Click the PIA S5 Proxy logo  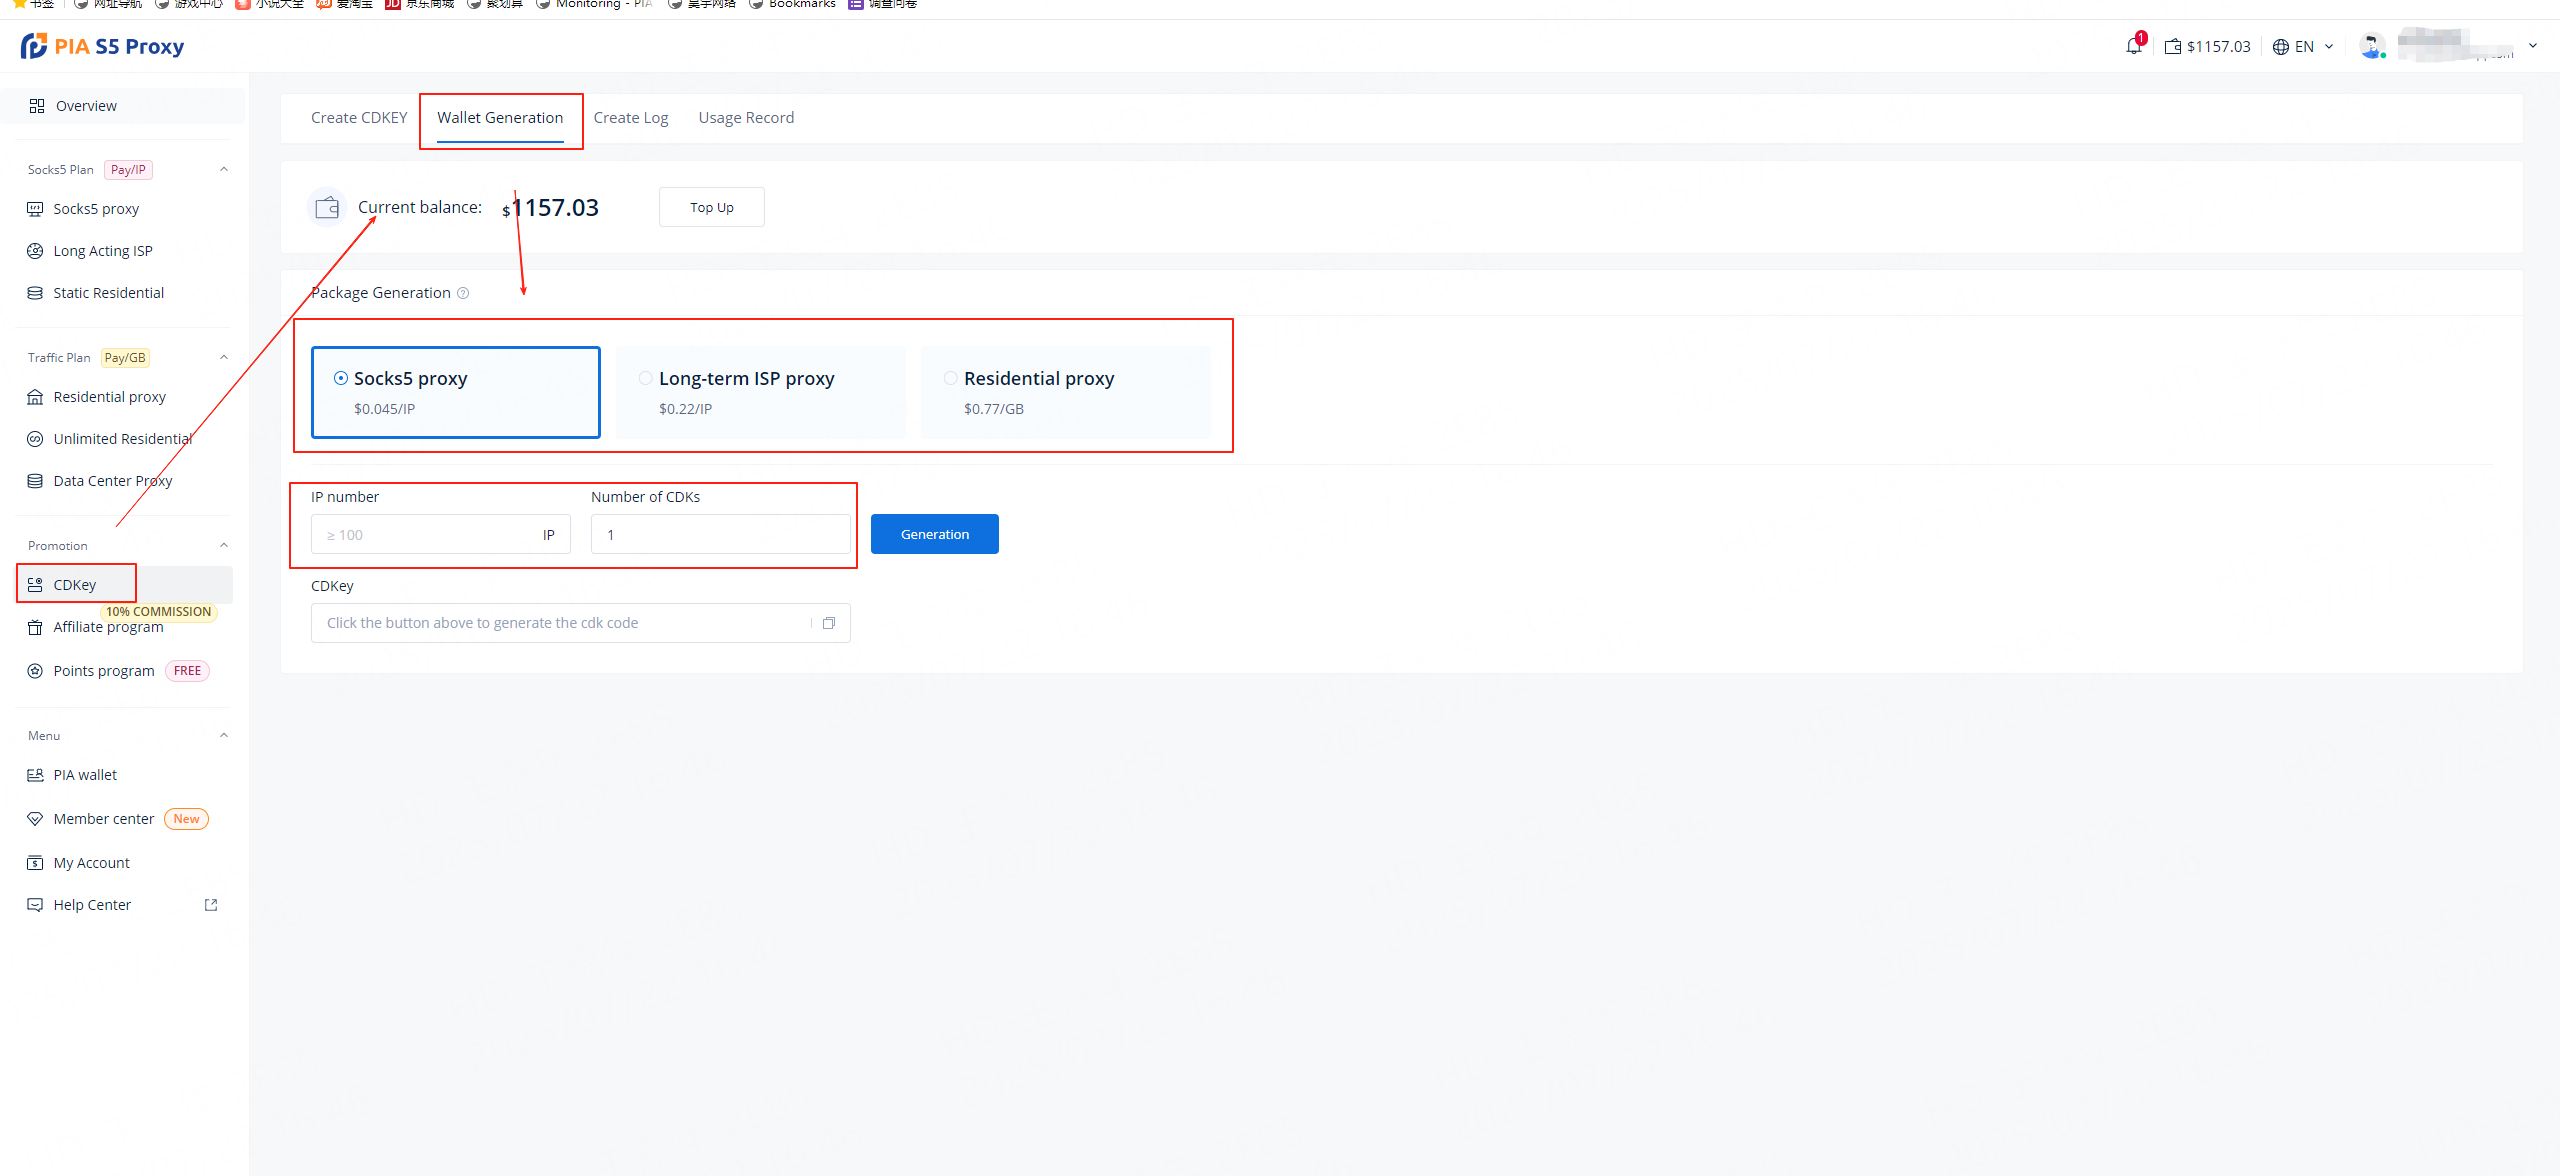coord(102,46)
